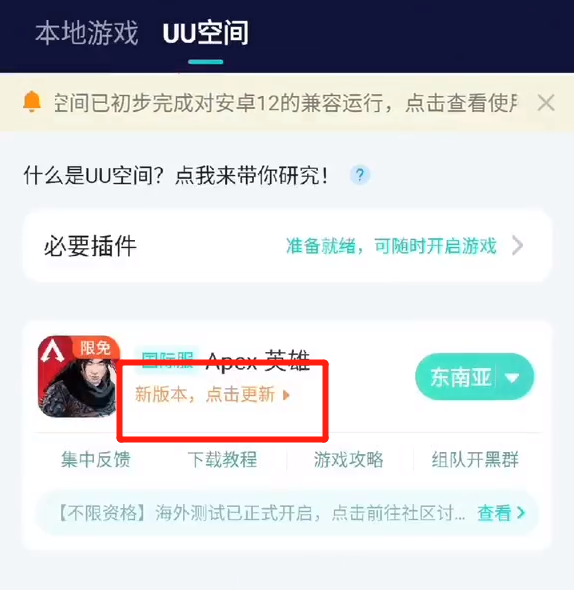Expand the 东南亚 region dropdown arrow
The height and width of the screenshot is (590, 574).
coord(513,377)
